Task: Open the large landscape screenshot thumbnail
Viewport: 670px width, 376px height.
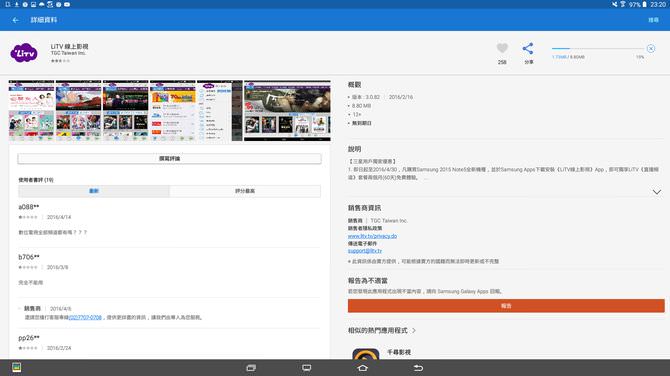Action: coord(287,111)
